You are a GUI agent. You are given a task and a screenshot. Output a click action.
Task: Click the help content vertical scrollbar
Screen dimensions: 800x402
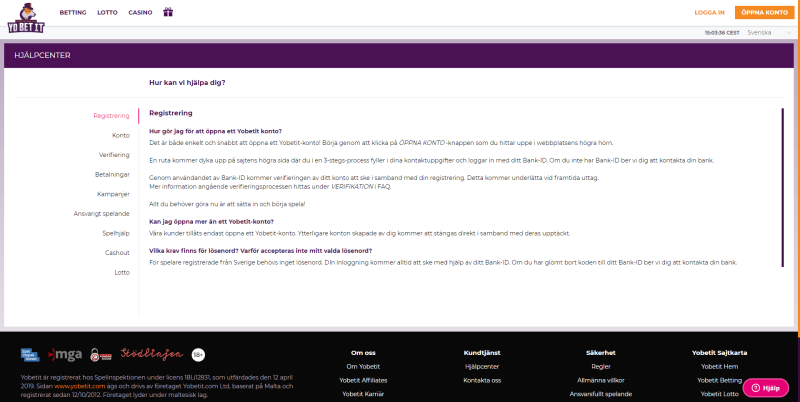(783, 190)
